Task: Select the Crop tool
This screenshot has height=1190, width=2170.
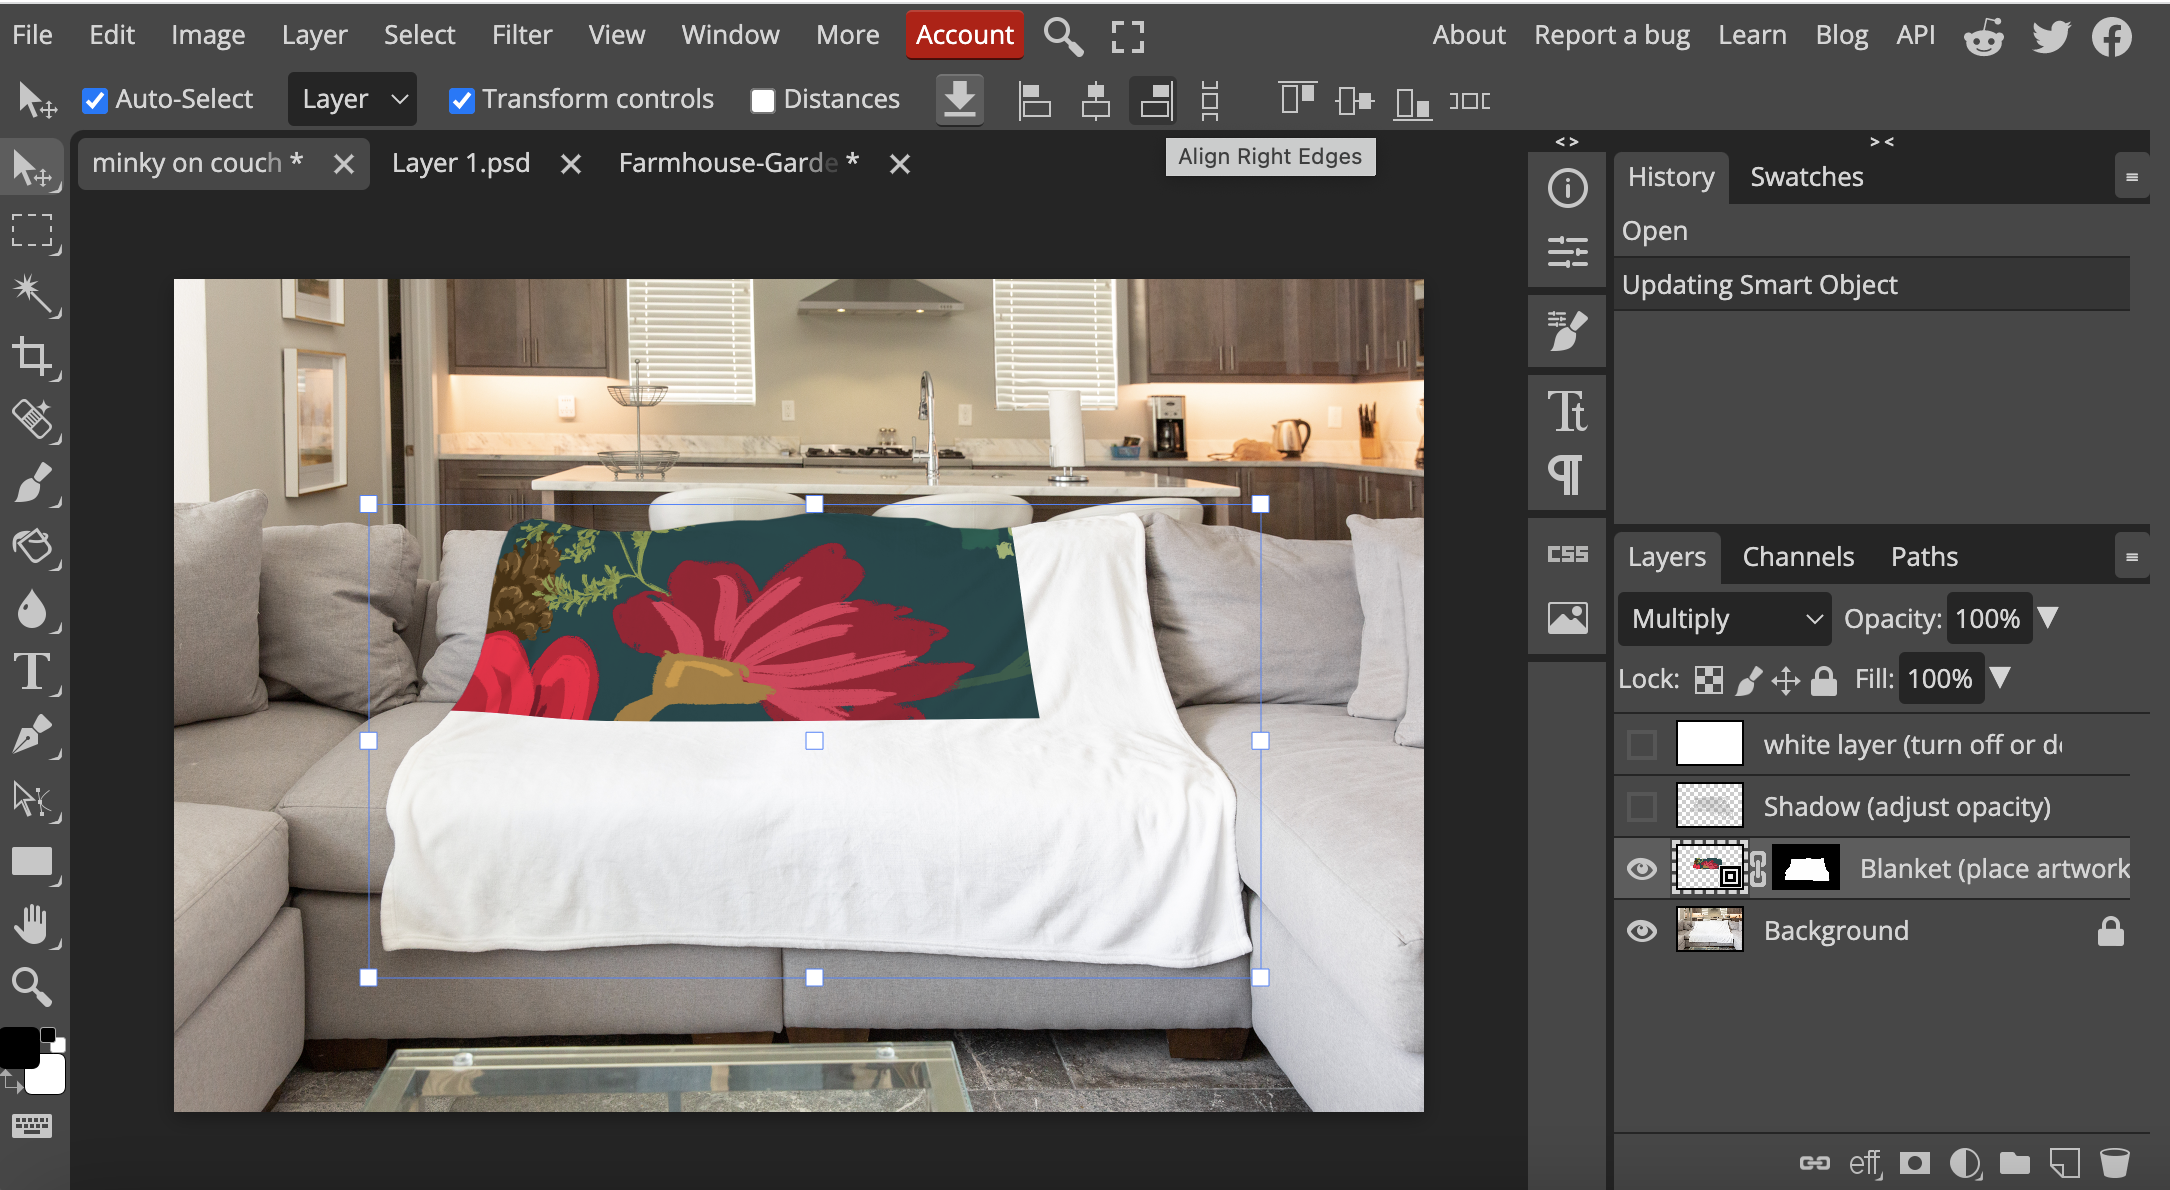Action: click(33, 357)
